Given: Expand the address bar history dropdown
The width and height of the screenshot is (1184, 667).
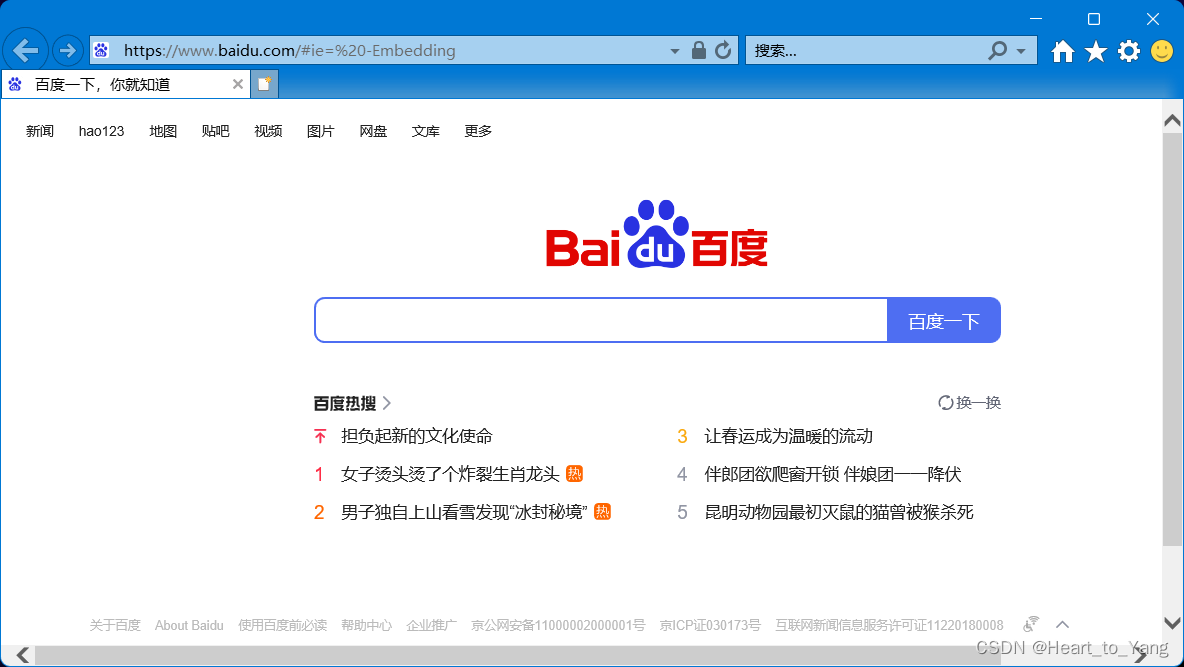Looking at the screenshot, I should [674, 51].
